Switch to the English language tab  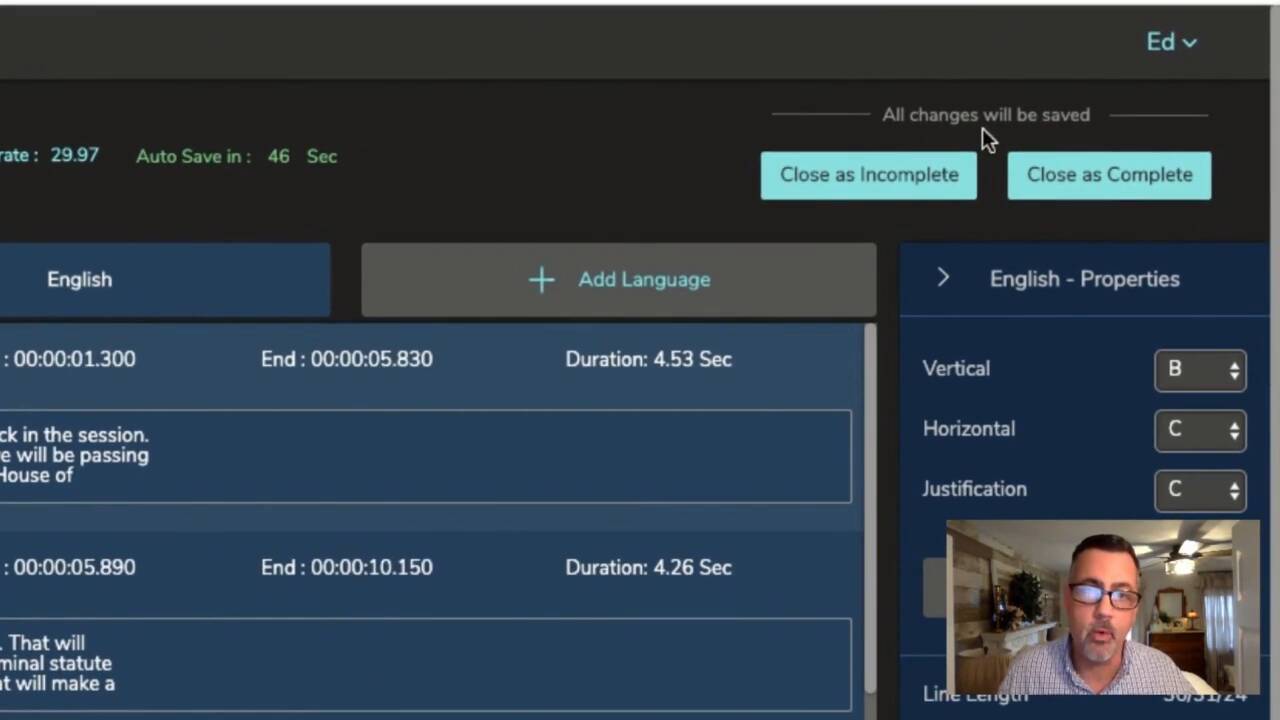[x=80, y=280]
